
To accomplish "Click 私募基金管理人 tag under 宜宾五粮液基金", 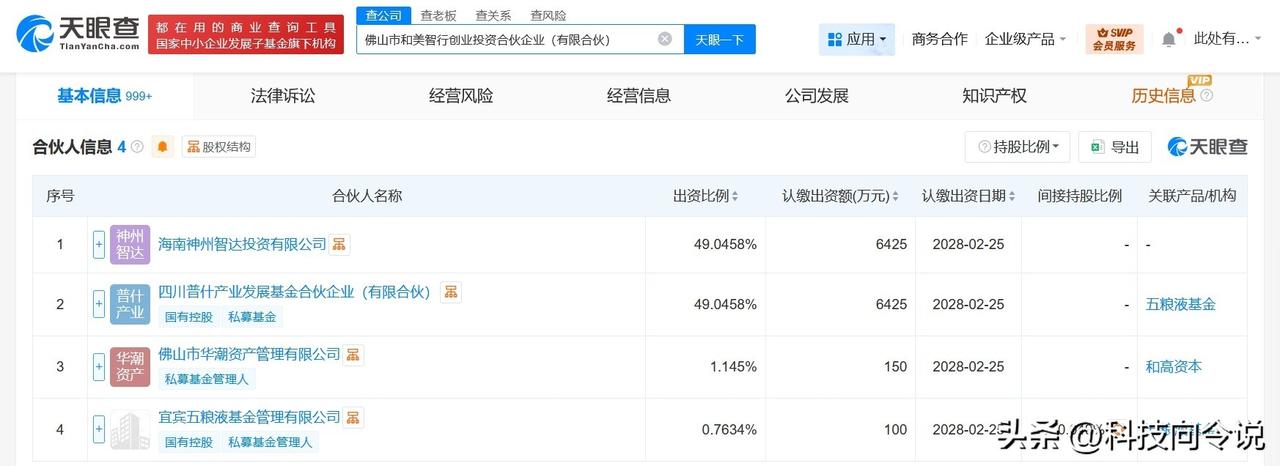I will (x=271, y=442).
